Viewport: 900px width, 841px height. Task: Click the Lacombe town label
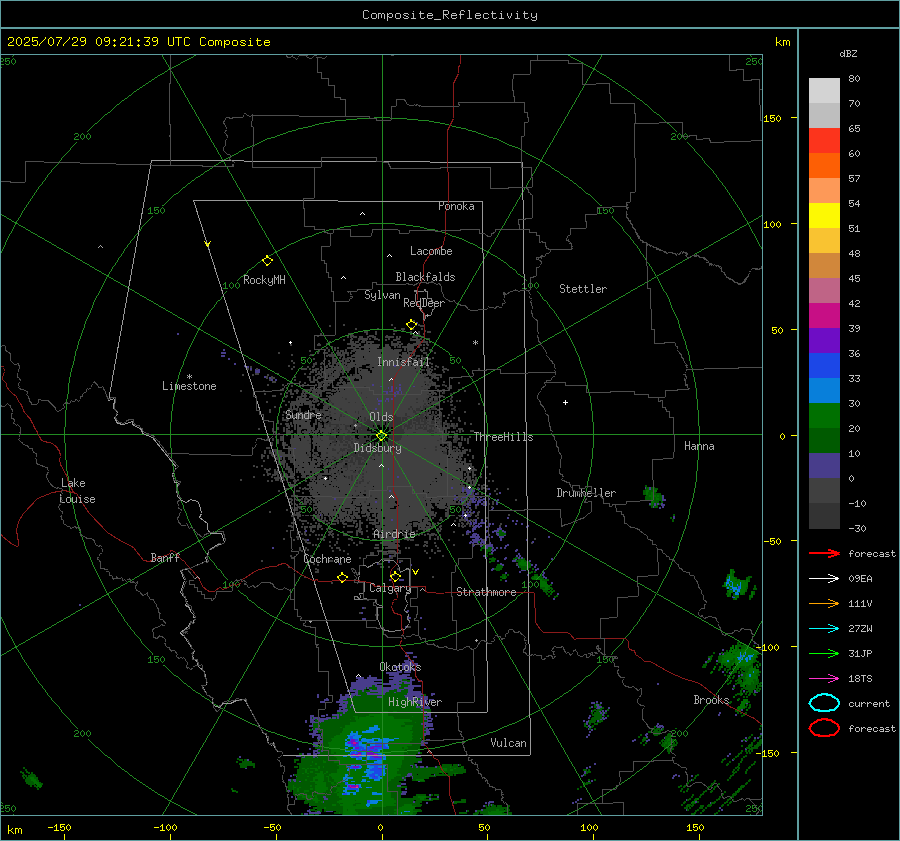(431, 251)
